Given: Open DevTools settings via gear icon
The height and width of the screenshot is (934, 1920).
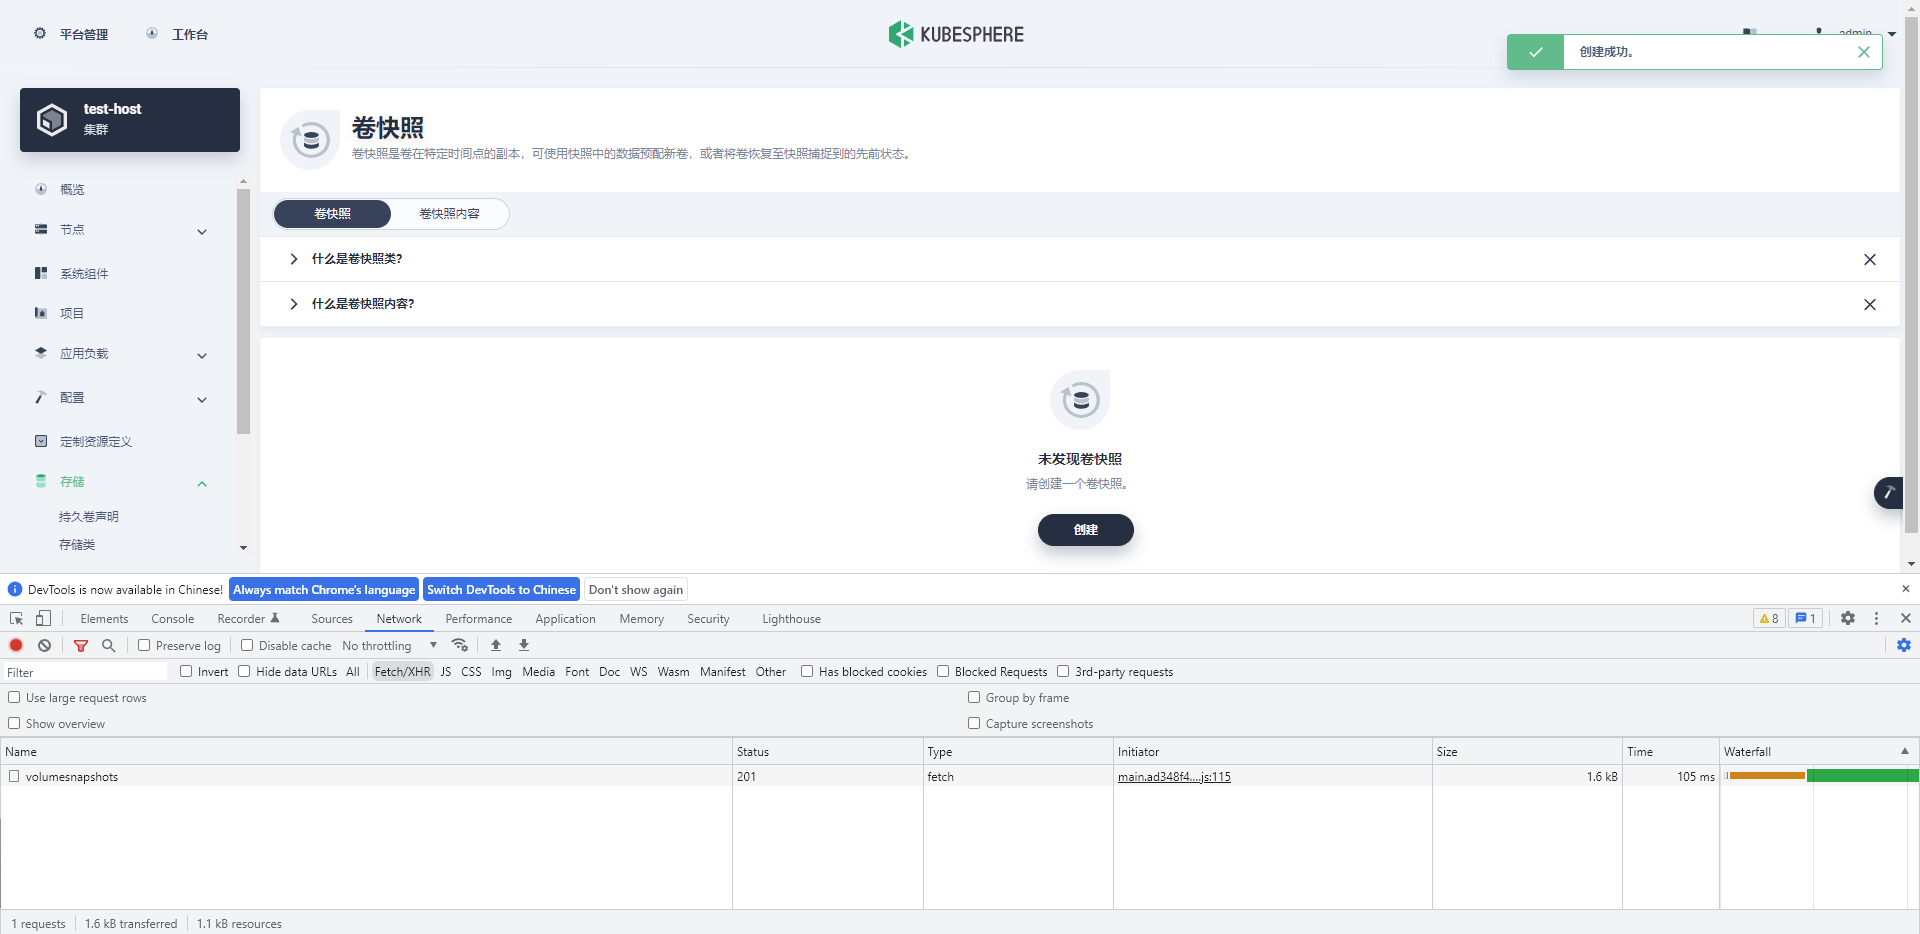Looking at the screenshot, I should (1847, 618).
